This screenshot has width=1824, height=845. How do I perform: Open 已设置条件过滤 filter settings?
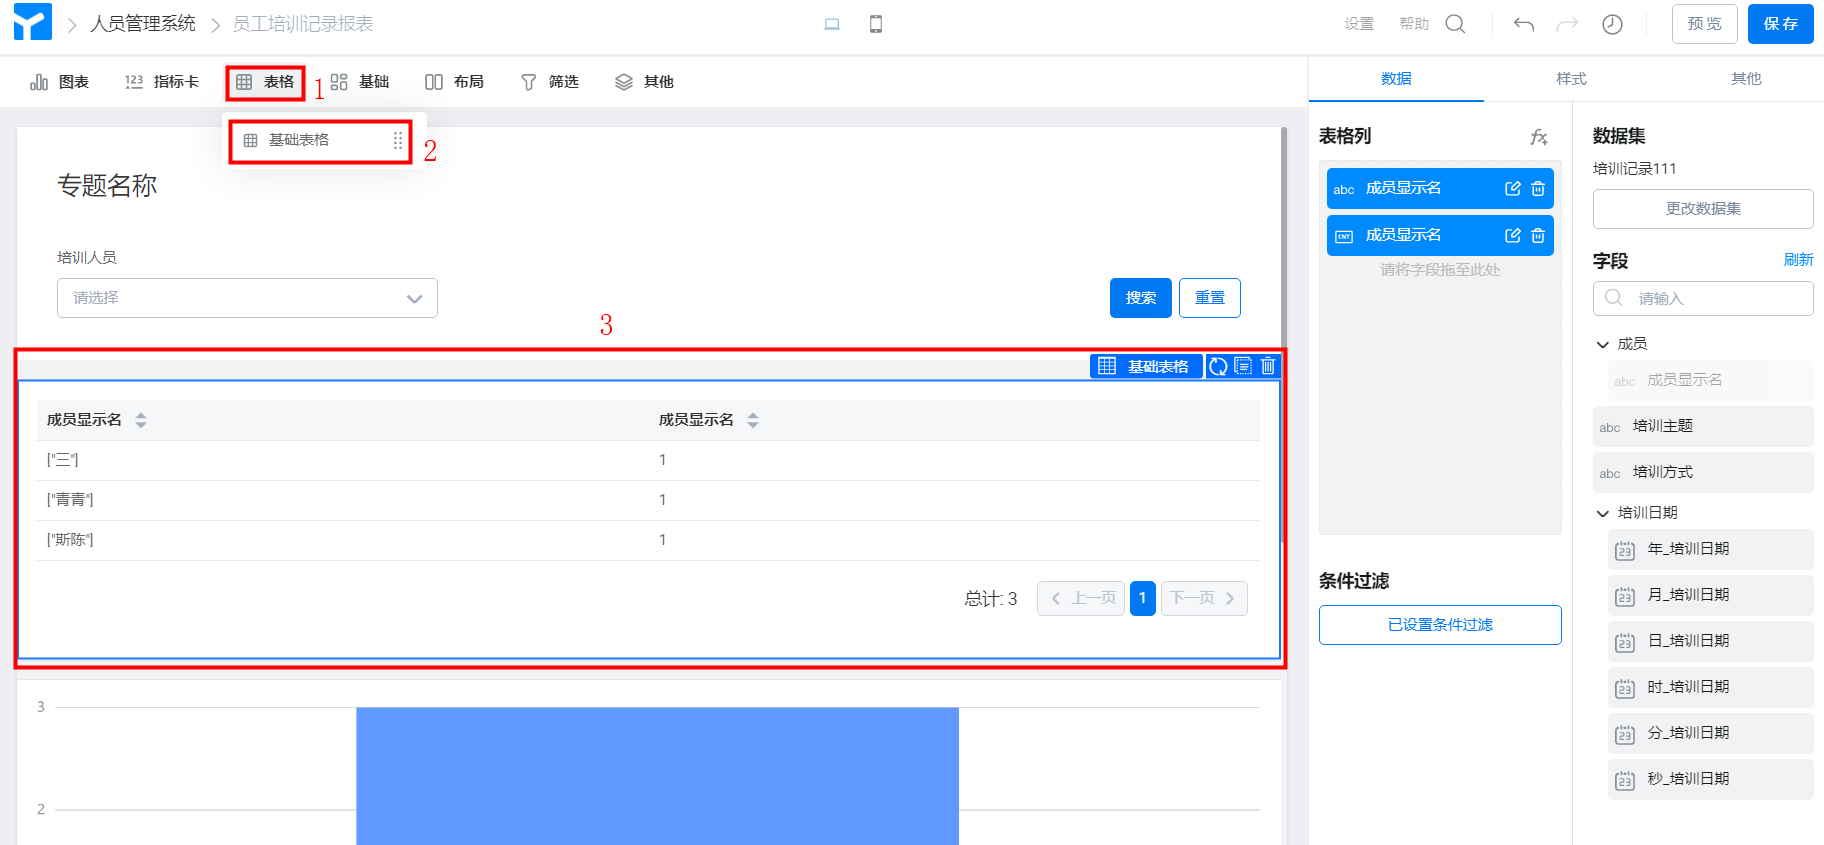(1440, 625)
